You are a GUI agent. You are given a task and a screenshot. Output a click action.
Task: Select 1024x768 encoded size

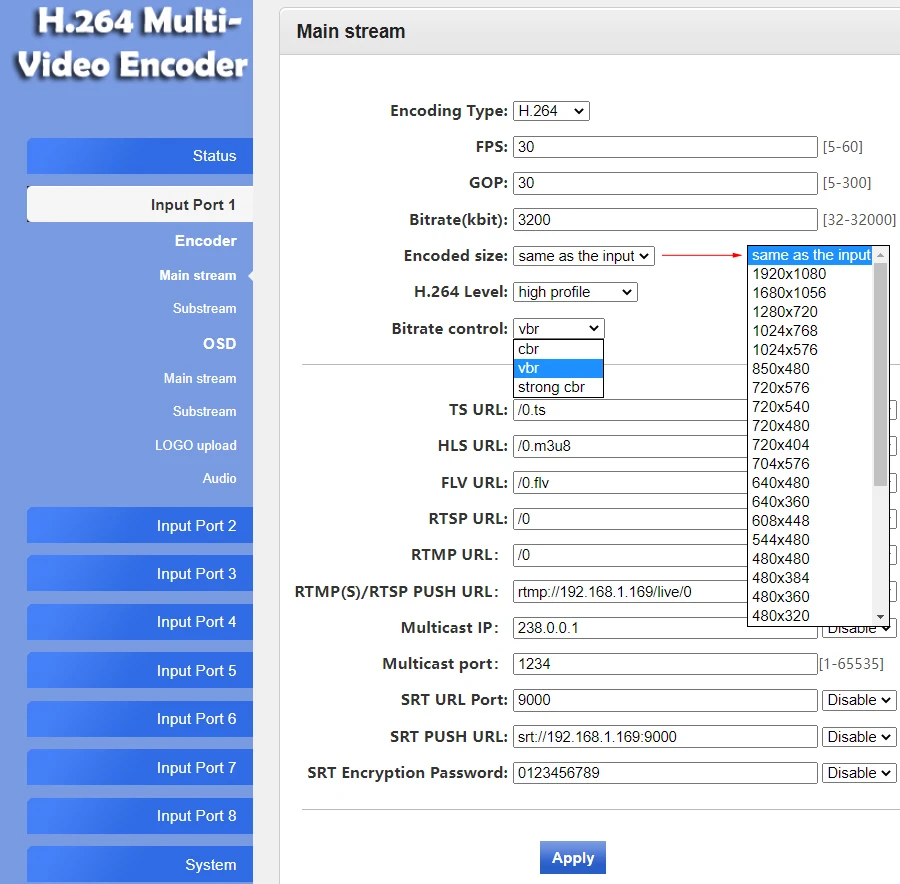coord(810,331)
